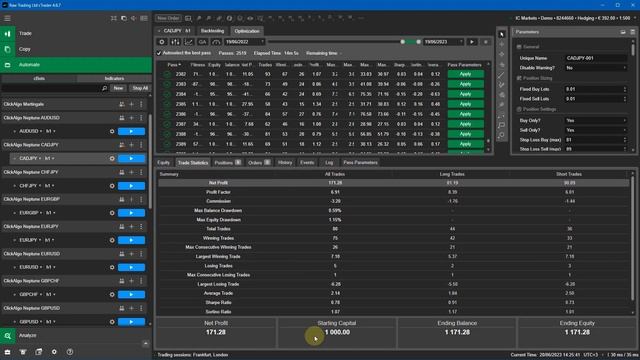
Task: Open EURJPY instance settings gear
Action: 112,240
